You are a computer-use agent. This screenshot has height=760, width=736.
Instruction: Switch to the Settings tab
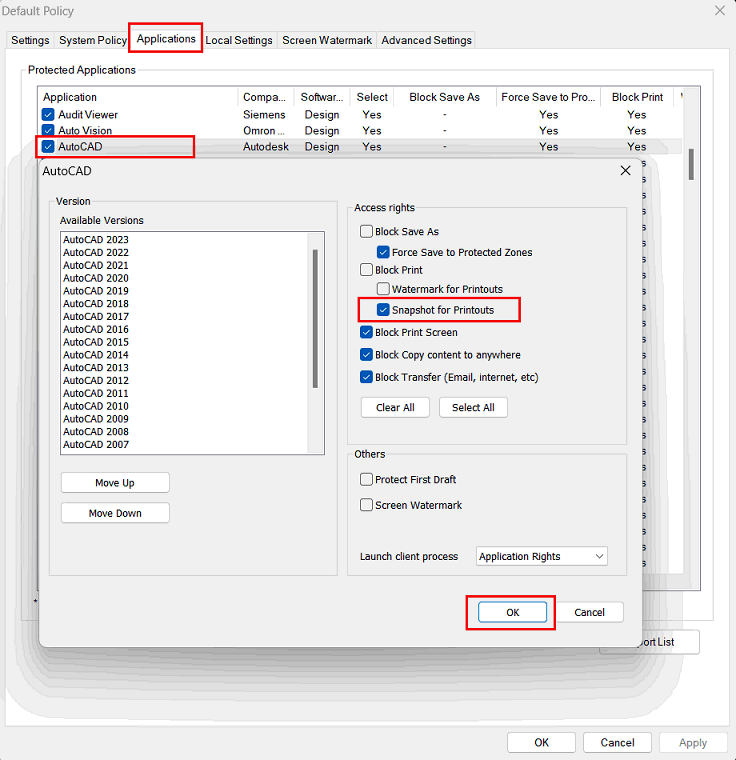(30, 40)
